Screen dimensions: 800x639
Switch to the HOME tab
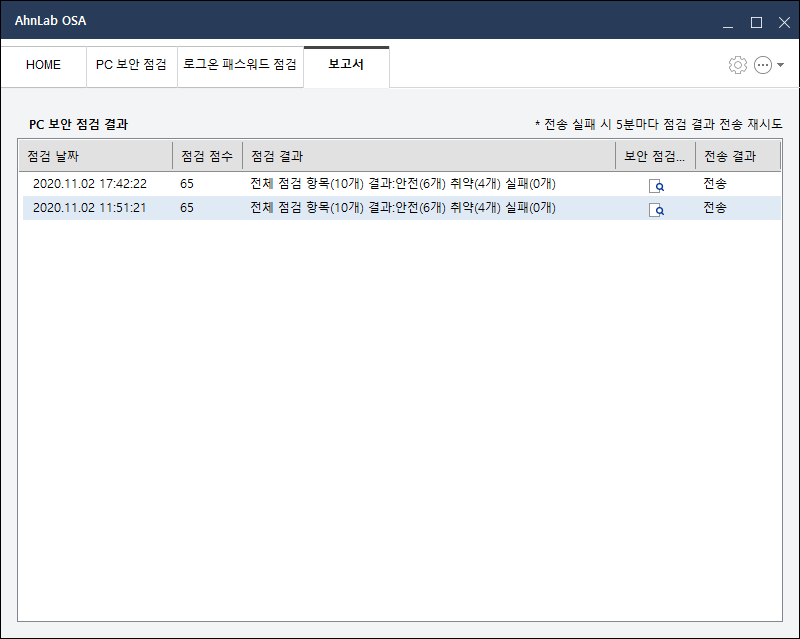(43, 65)
